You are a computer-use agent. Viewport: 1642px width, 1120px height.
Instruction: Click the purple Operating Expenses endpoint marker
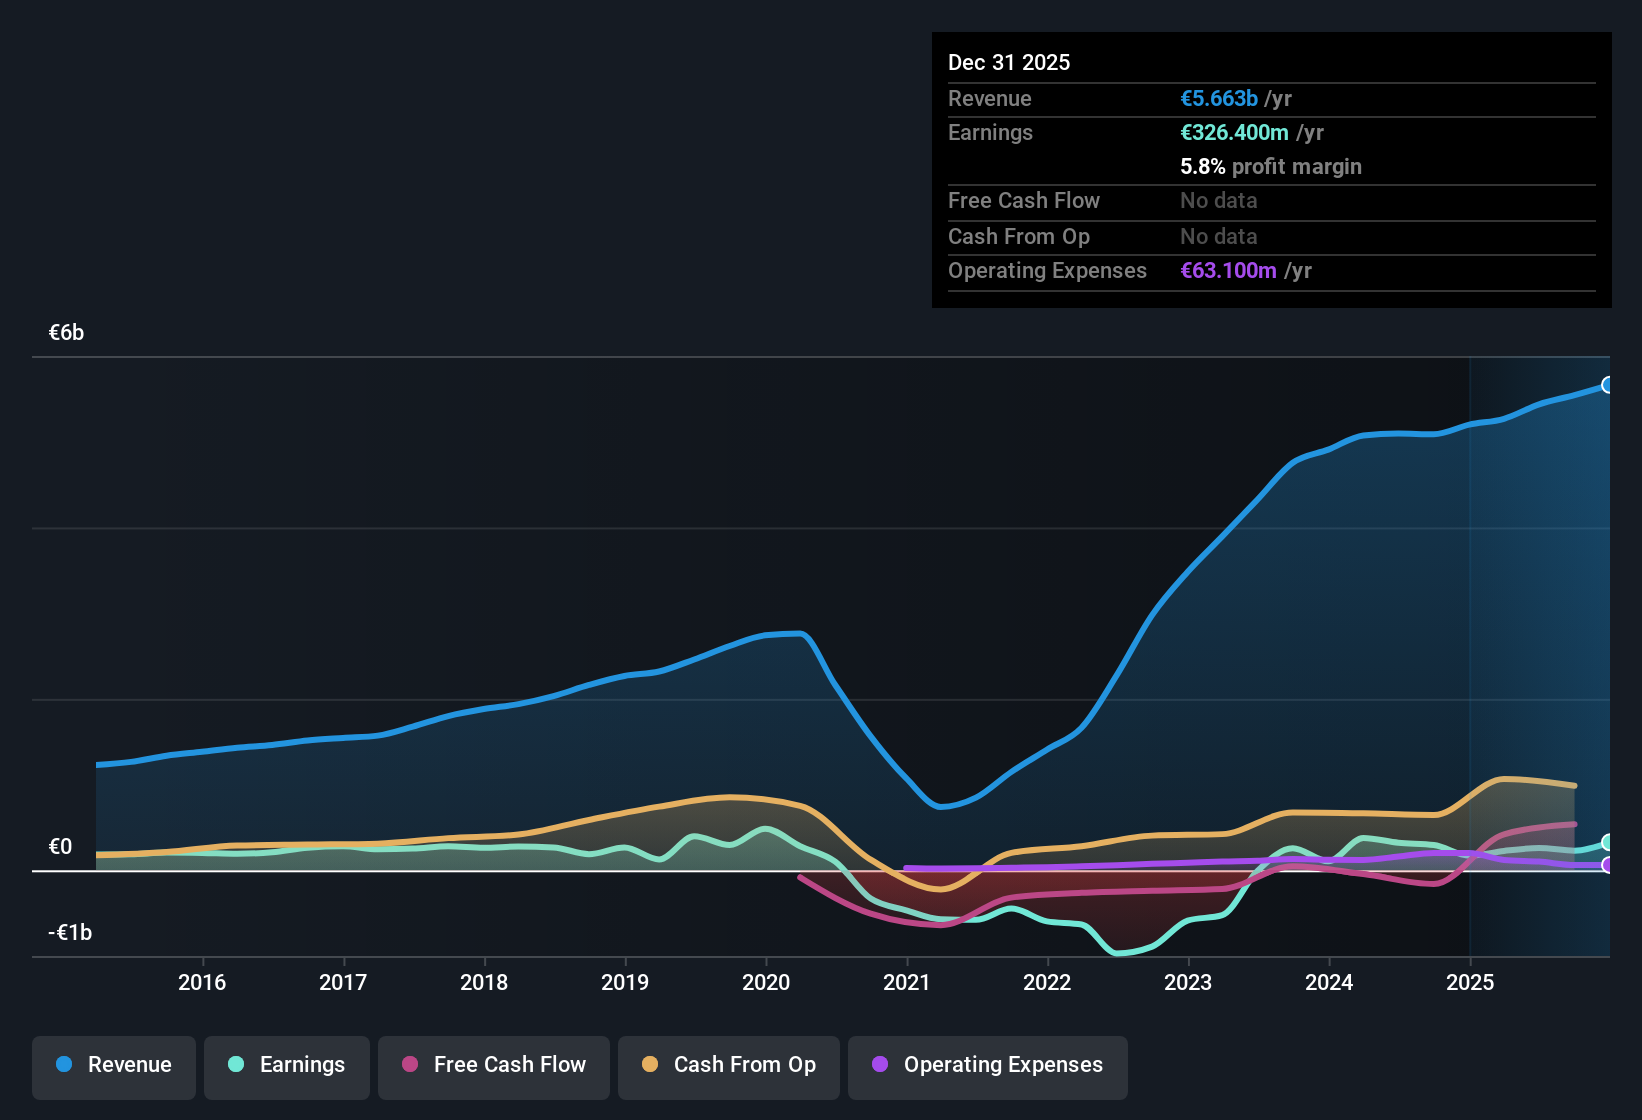[1607, 865]
